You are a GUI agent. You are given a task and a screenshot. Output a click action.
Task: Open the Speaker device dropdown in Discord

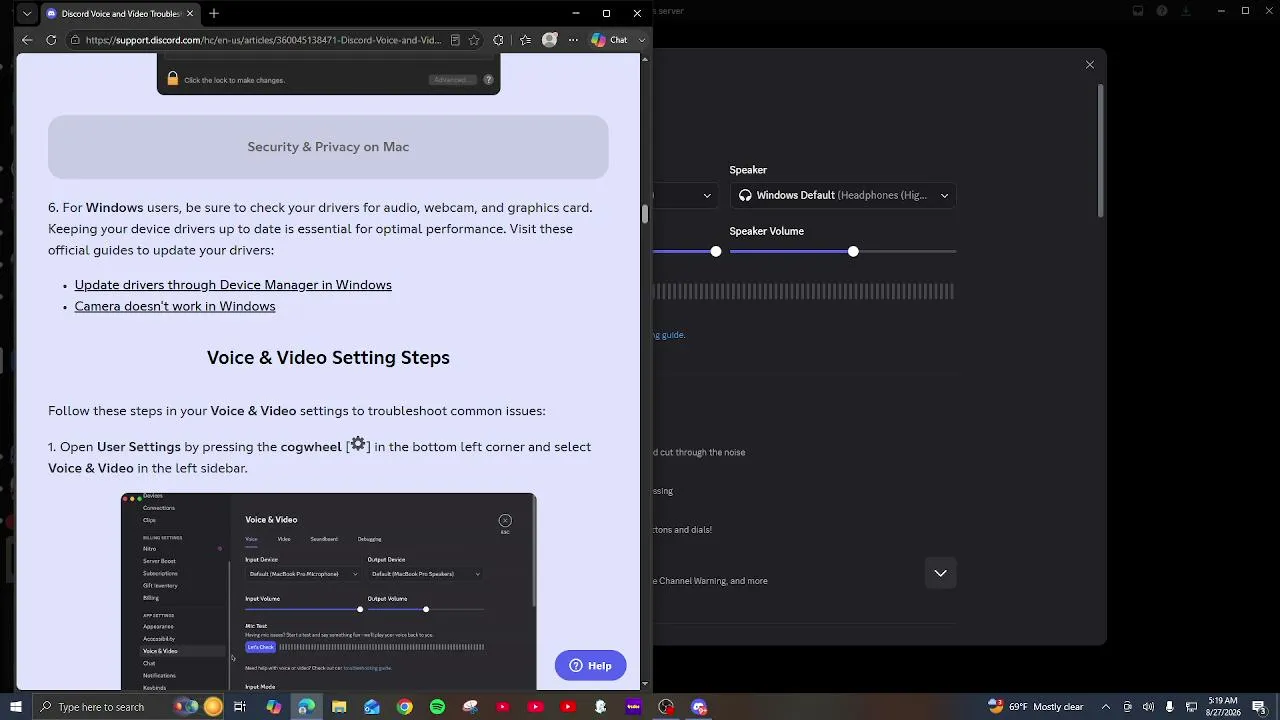(x=843, y=195)
